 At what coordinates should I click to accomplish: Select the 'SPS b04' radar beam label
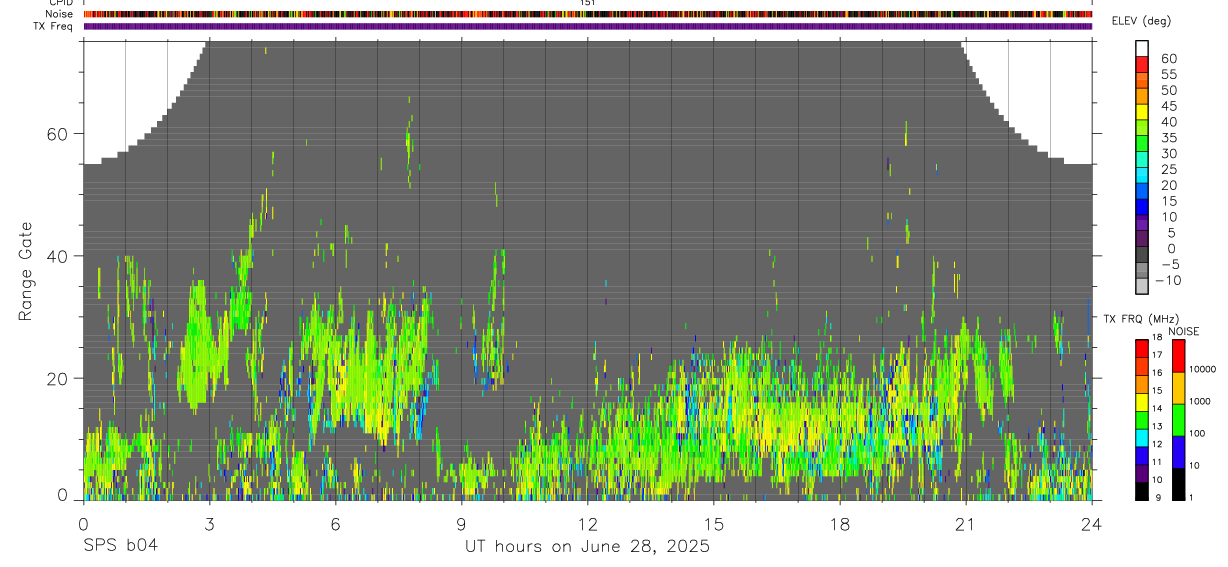click(120, 547)
